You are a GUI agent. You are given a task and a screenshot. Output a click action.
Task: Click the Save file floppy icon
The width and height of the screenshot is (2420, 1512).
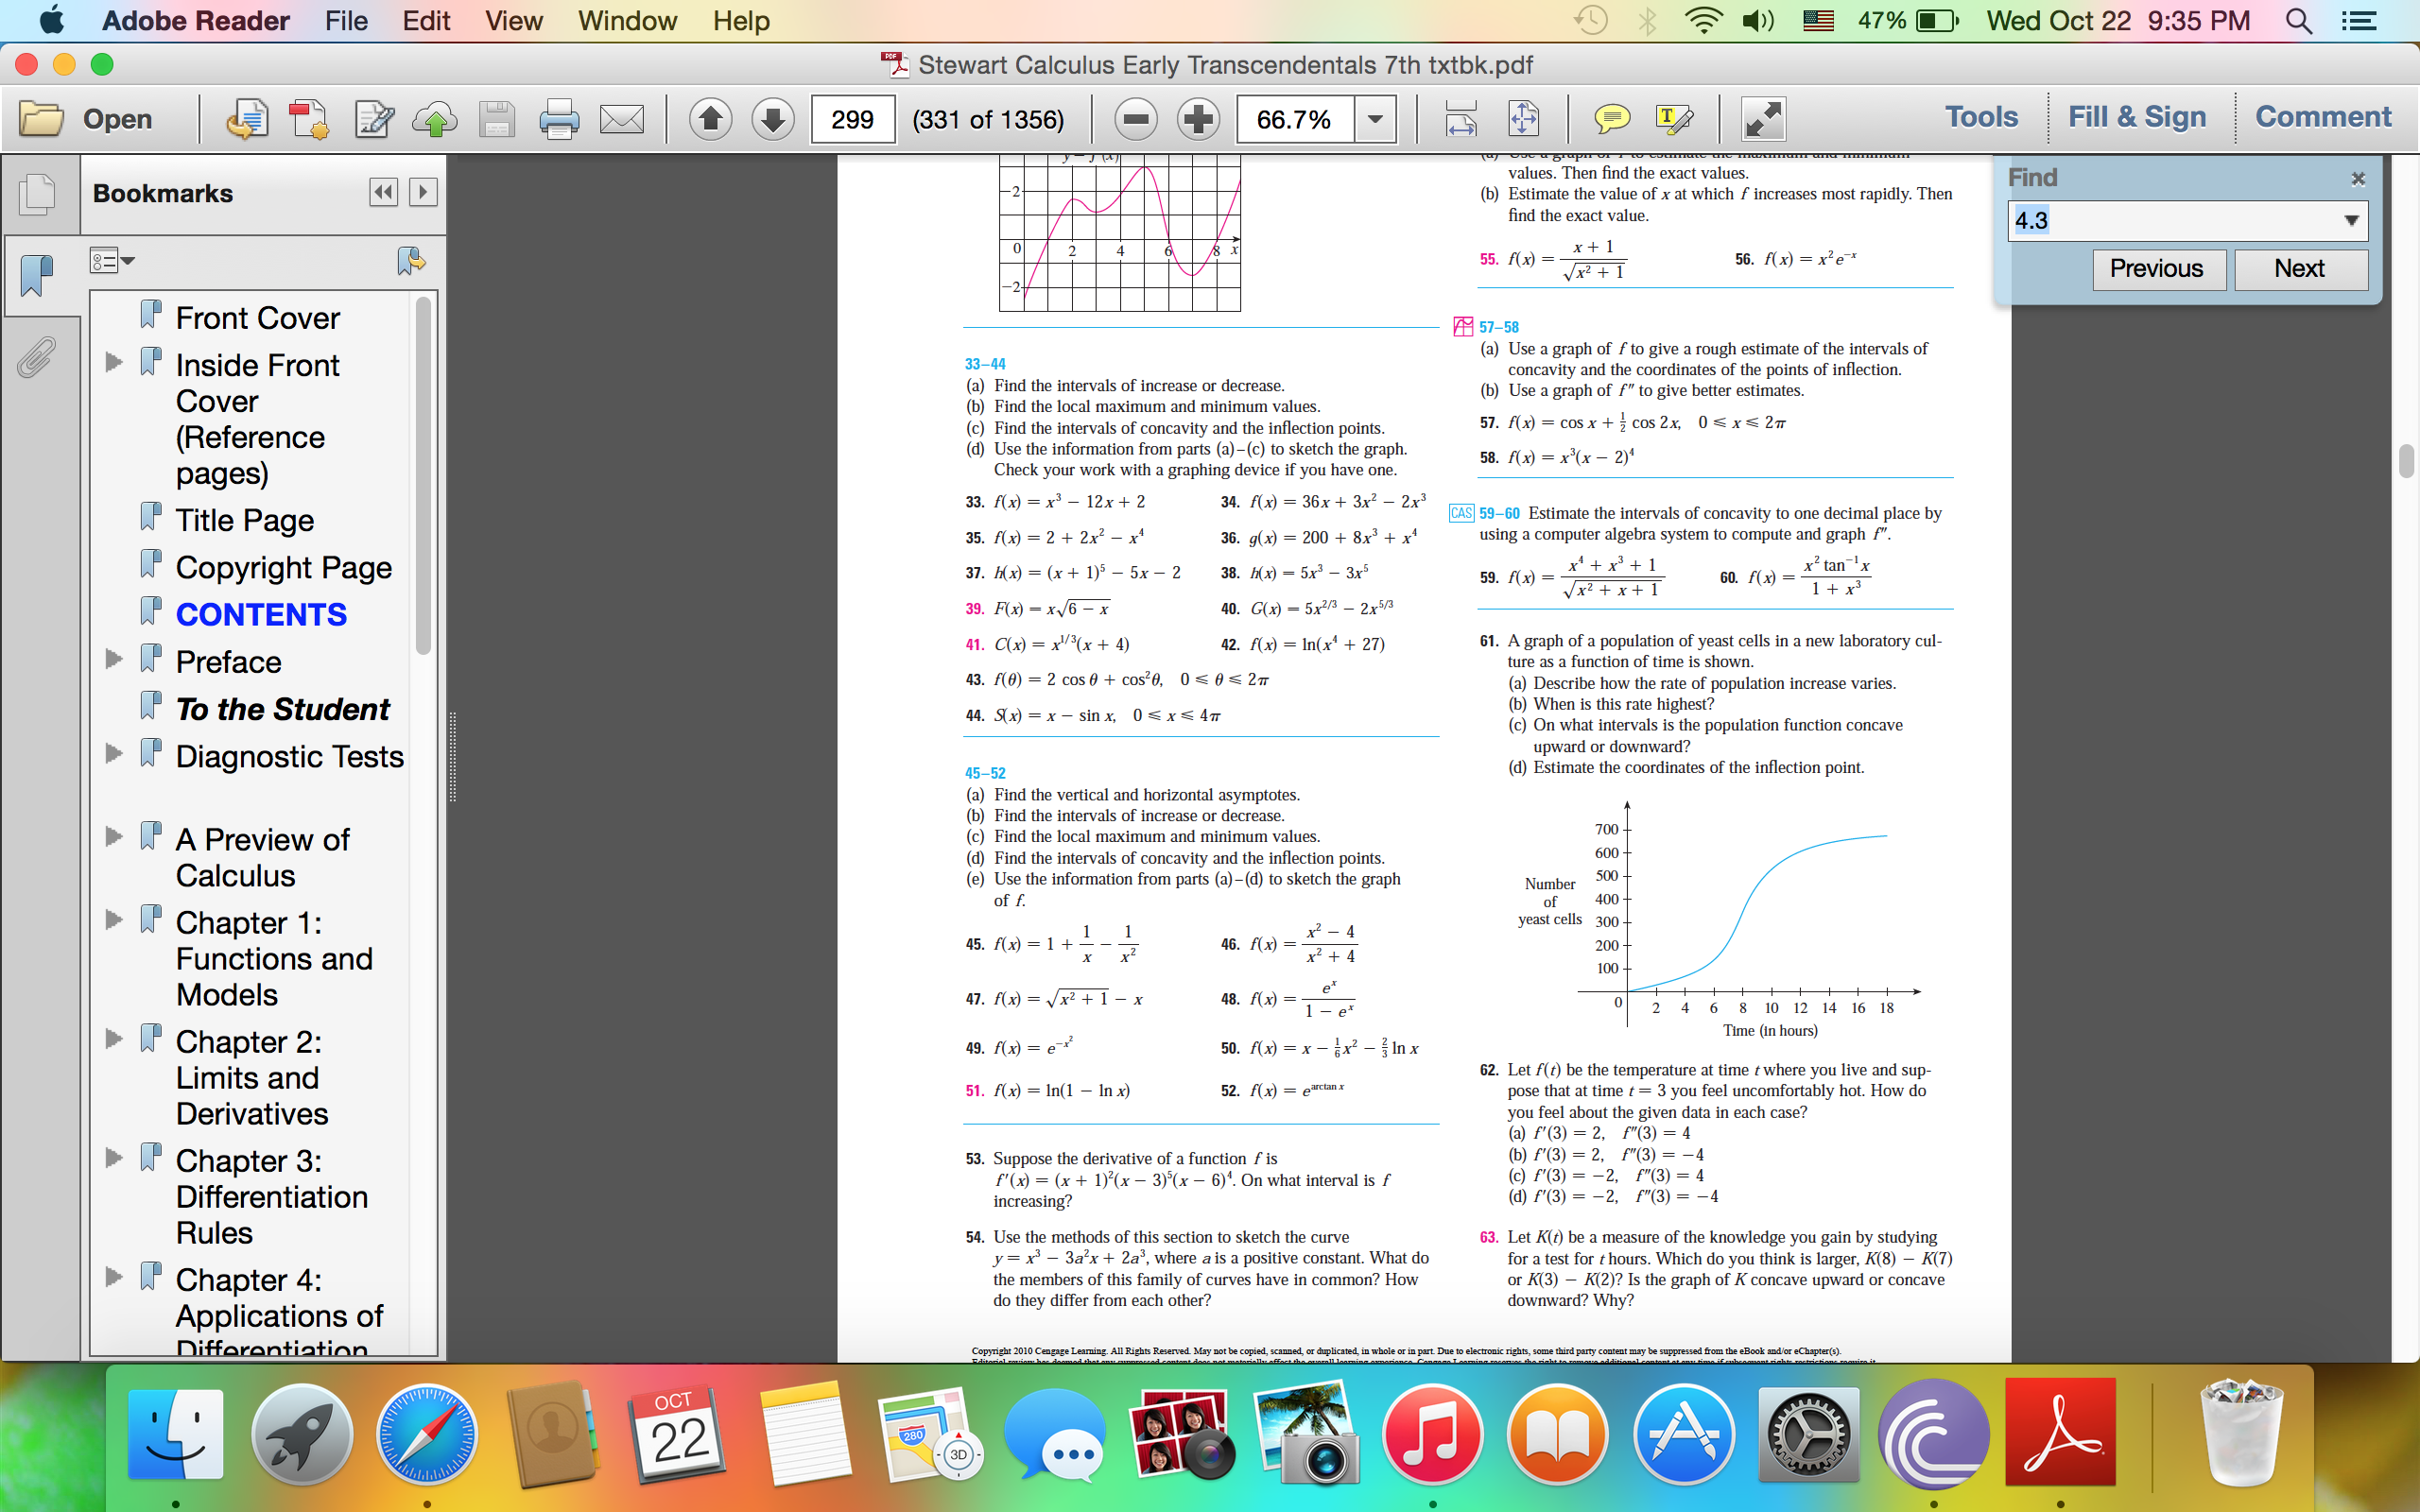pyautogui.click(x=497, y=119)
